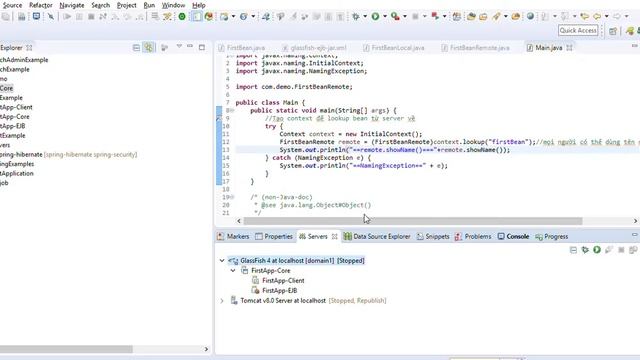The width and height of the screenshot is (640, 360).
Task: Click code line 13 with System.out.println
Action: [x=394, y=150]
